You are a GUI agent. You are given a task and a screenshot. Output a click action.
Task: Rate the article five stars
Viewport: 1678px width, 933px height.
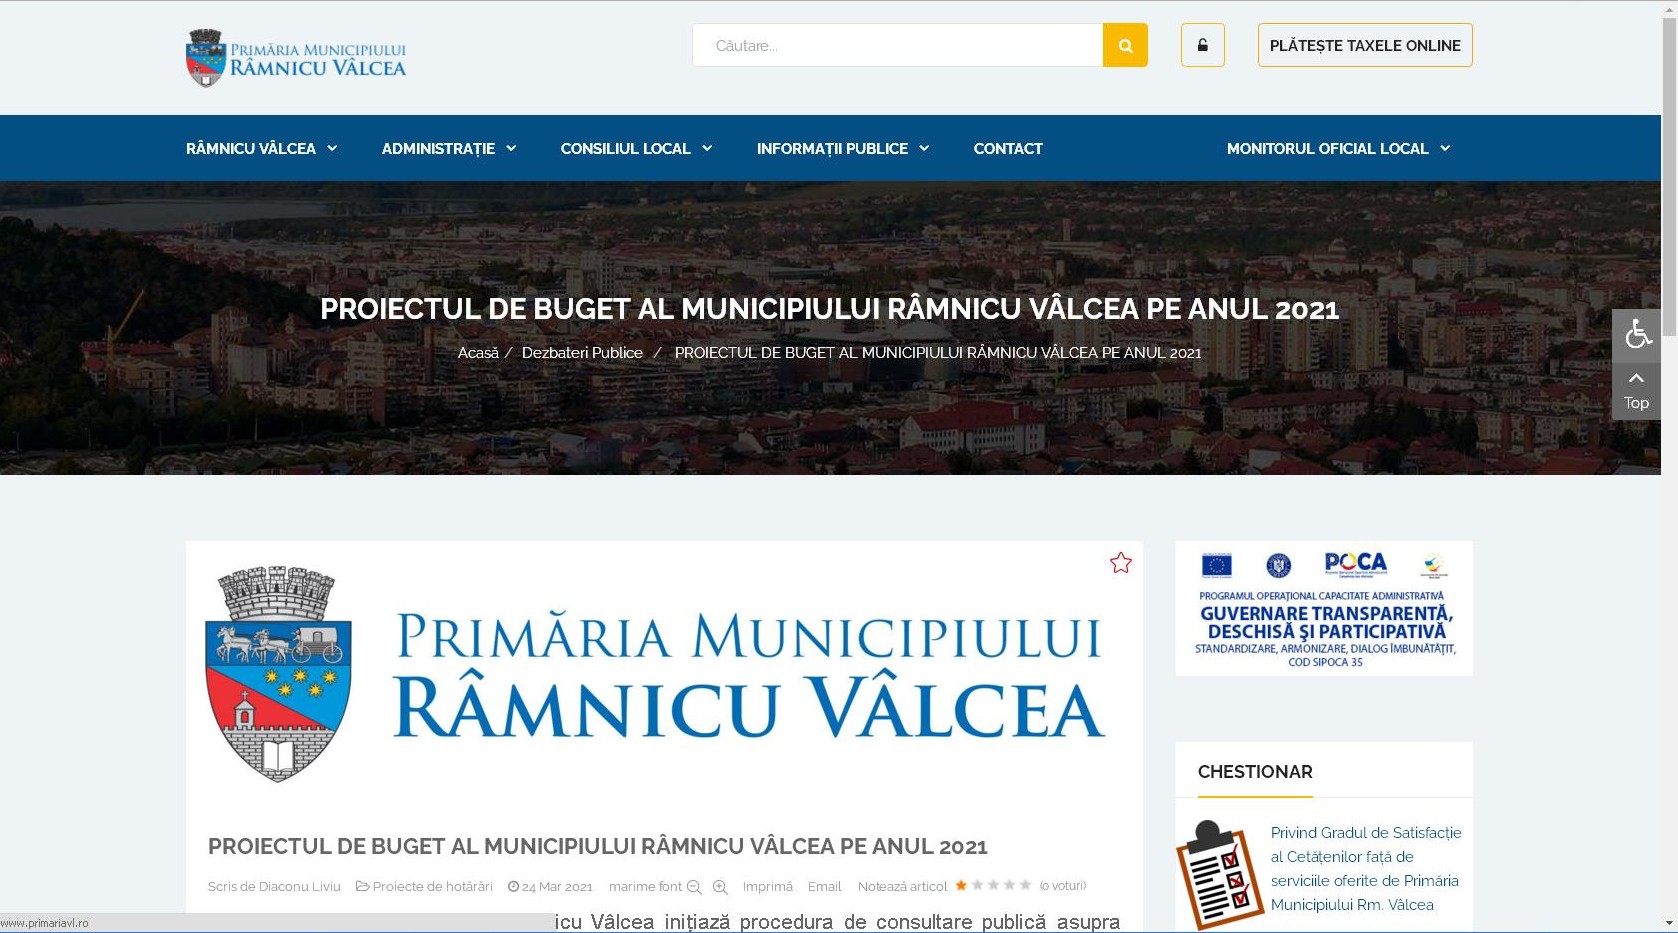point(1026,885)
